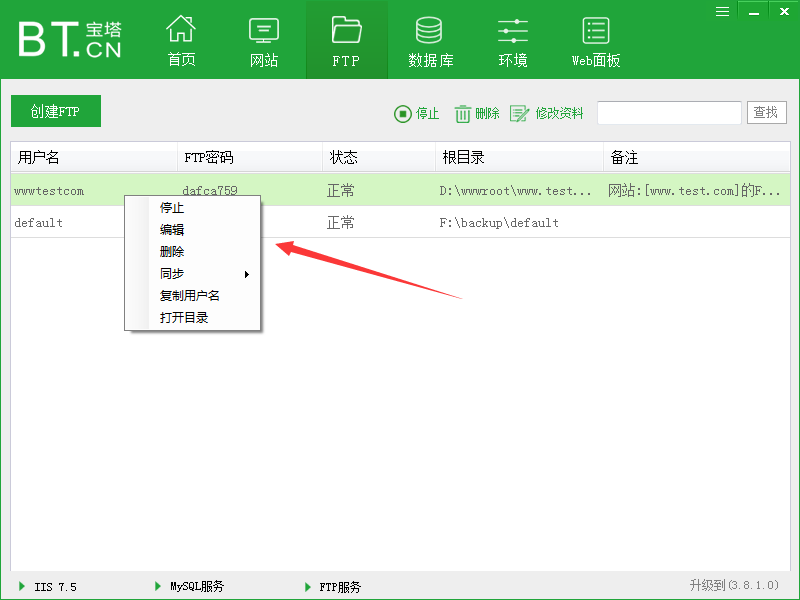Screen dimensions: 800x600
Task: Open the 网站 (Website) section icon
Action: (263, 40)
